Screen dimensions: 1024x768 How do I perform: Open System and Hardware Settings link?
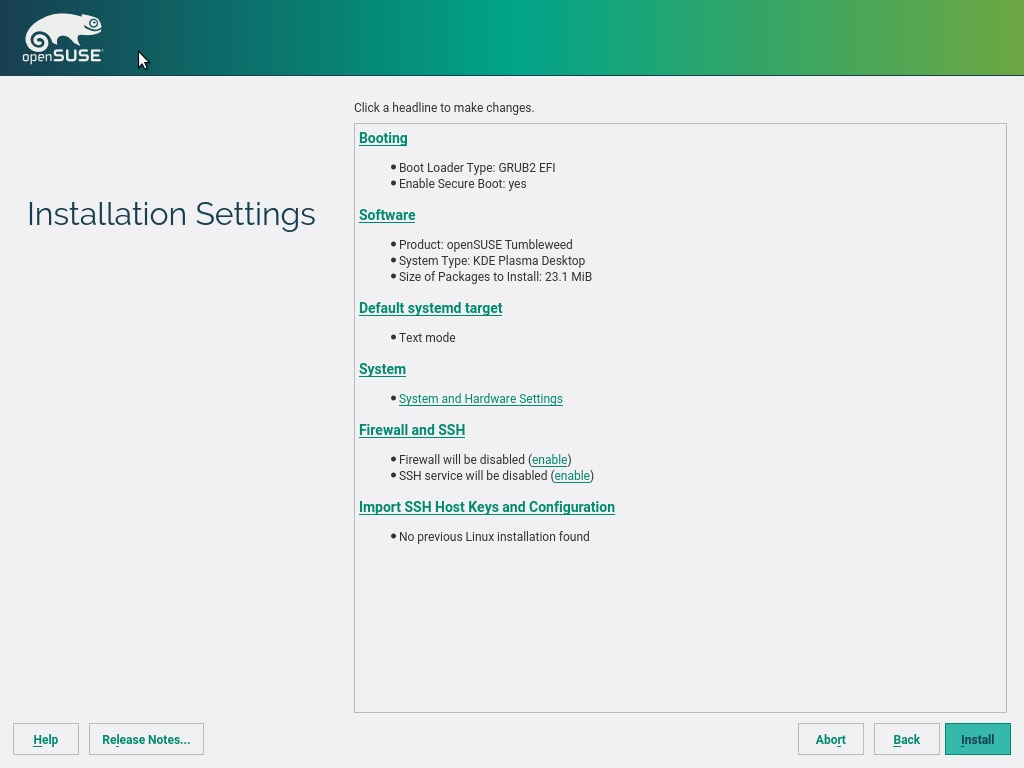coord(480,399)
